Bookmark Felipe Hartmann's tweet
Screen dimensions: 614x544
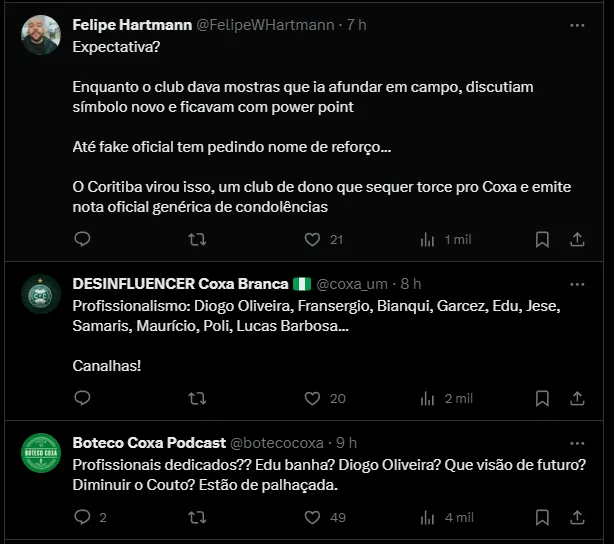tap(542, 239)
